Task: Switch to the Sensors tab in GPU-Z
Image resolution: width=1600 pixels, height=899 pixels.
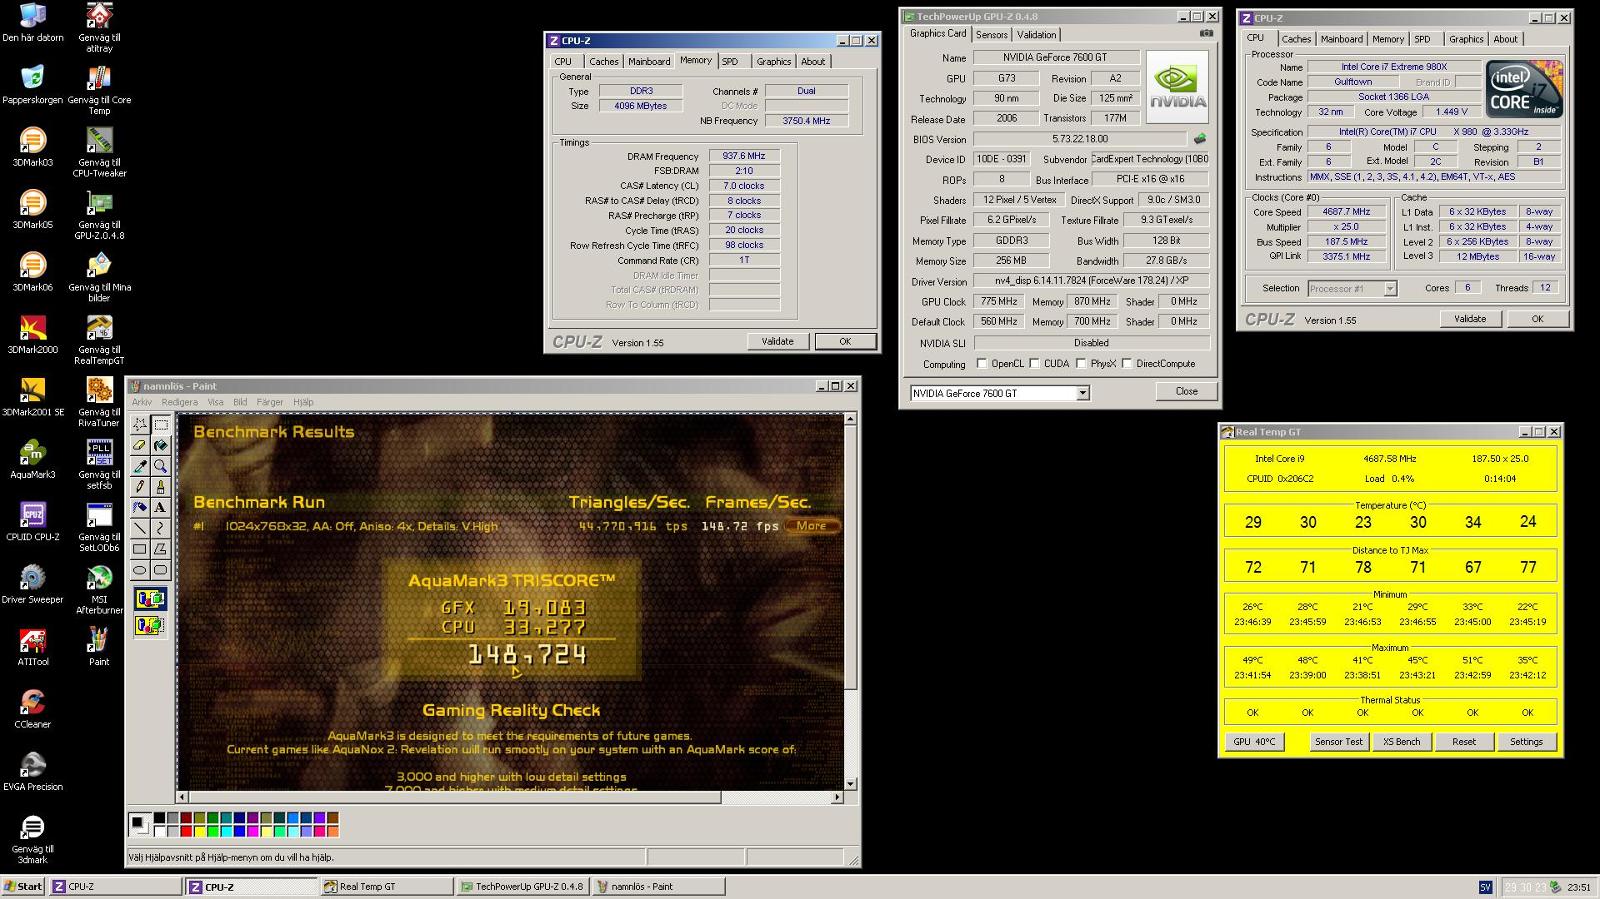Action: click(992, 35)
